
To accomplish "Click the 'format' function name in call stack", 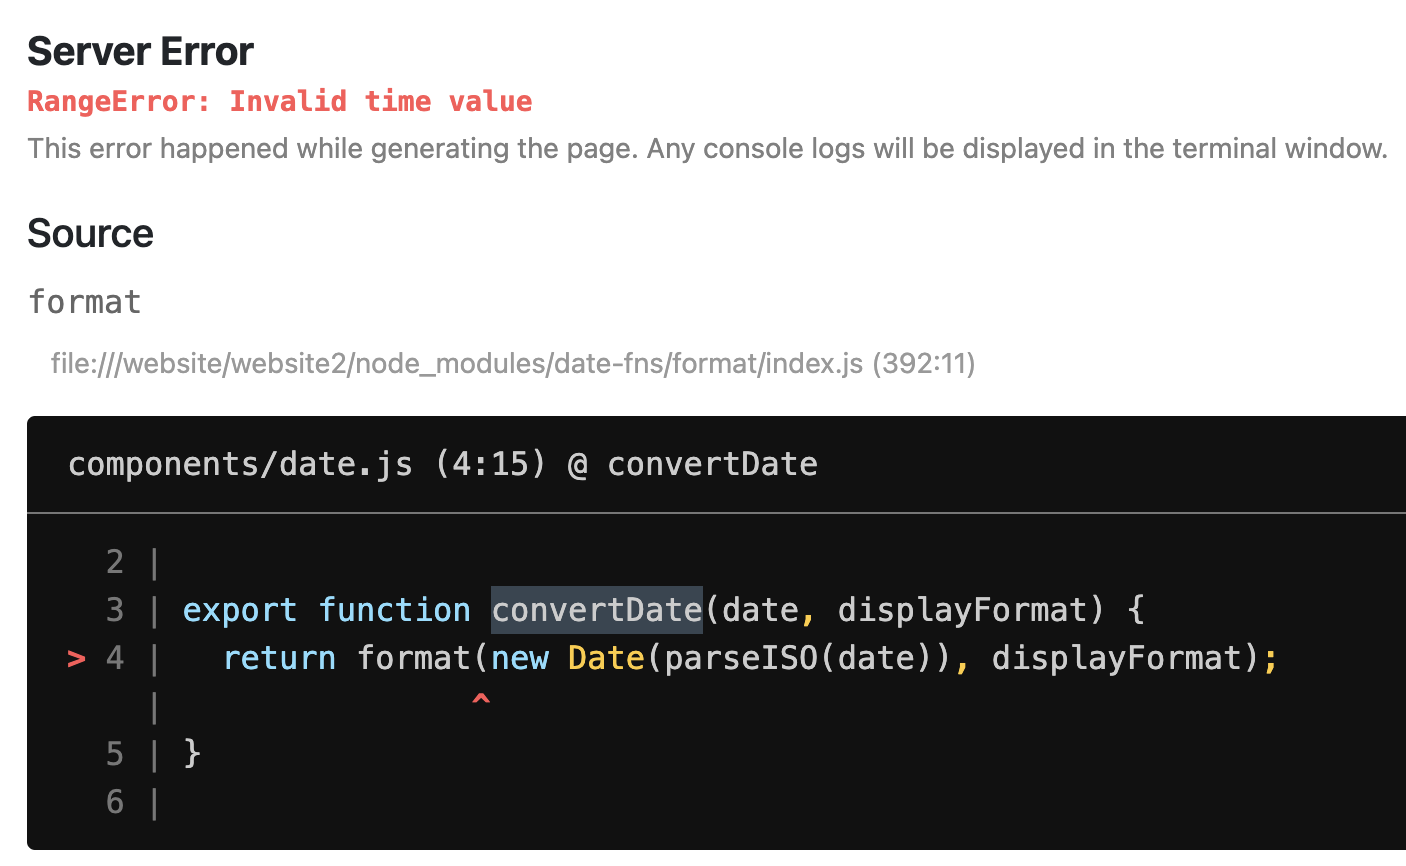I will [x=85, y=301].
